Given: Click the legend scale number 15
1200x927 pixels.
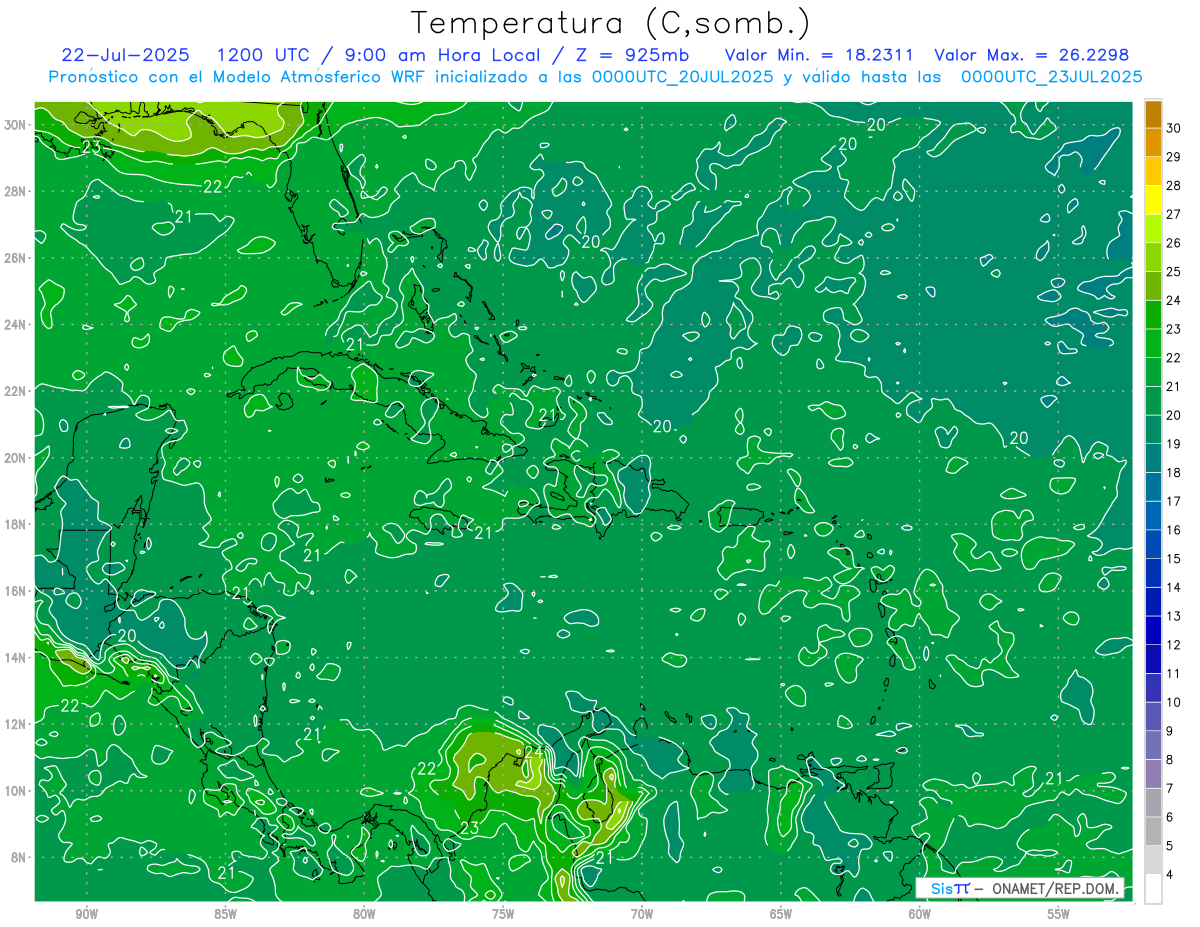Looking at the screenshot, I should (1174, 559).
